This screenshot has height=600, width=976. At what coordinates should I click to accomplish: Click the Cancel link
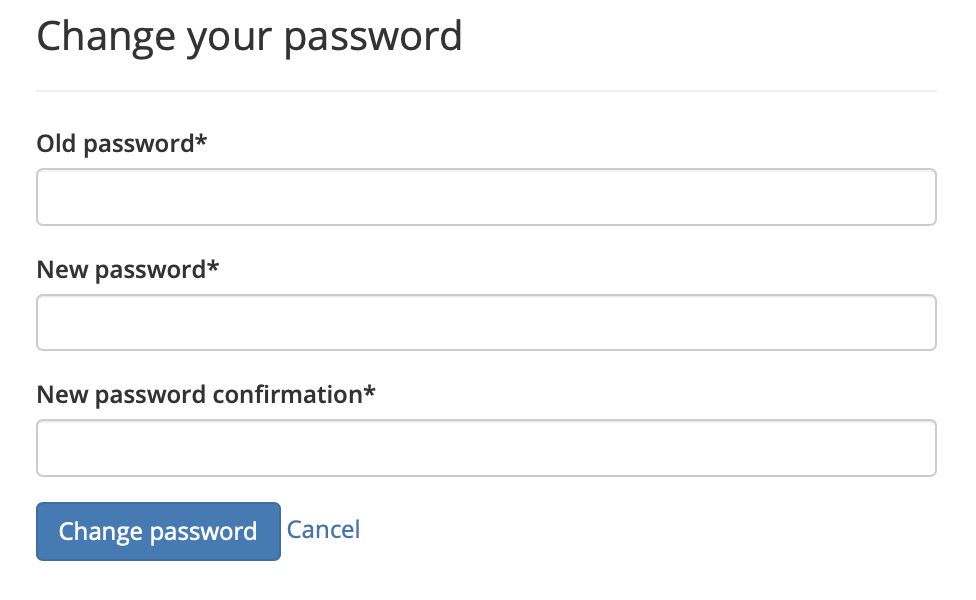[323, 529]
